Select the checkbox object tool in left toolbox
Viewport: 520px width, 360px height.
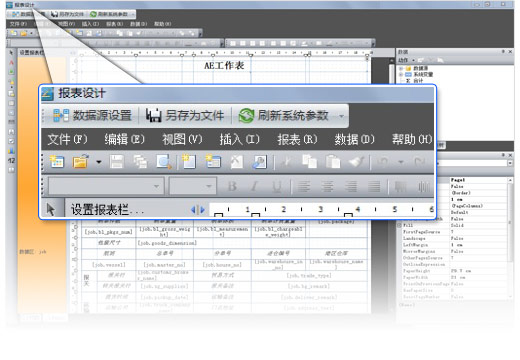point(11,141)
